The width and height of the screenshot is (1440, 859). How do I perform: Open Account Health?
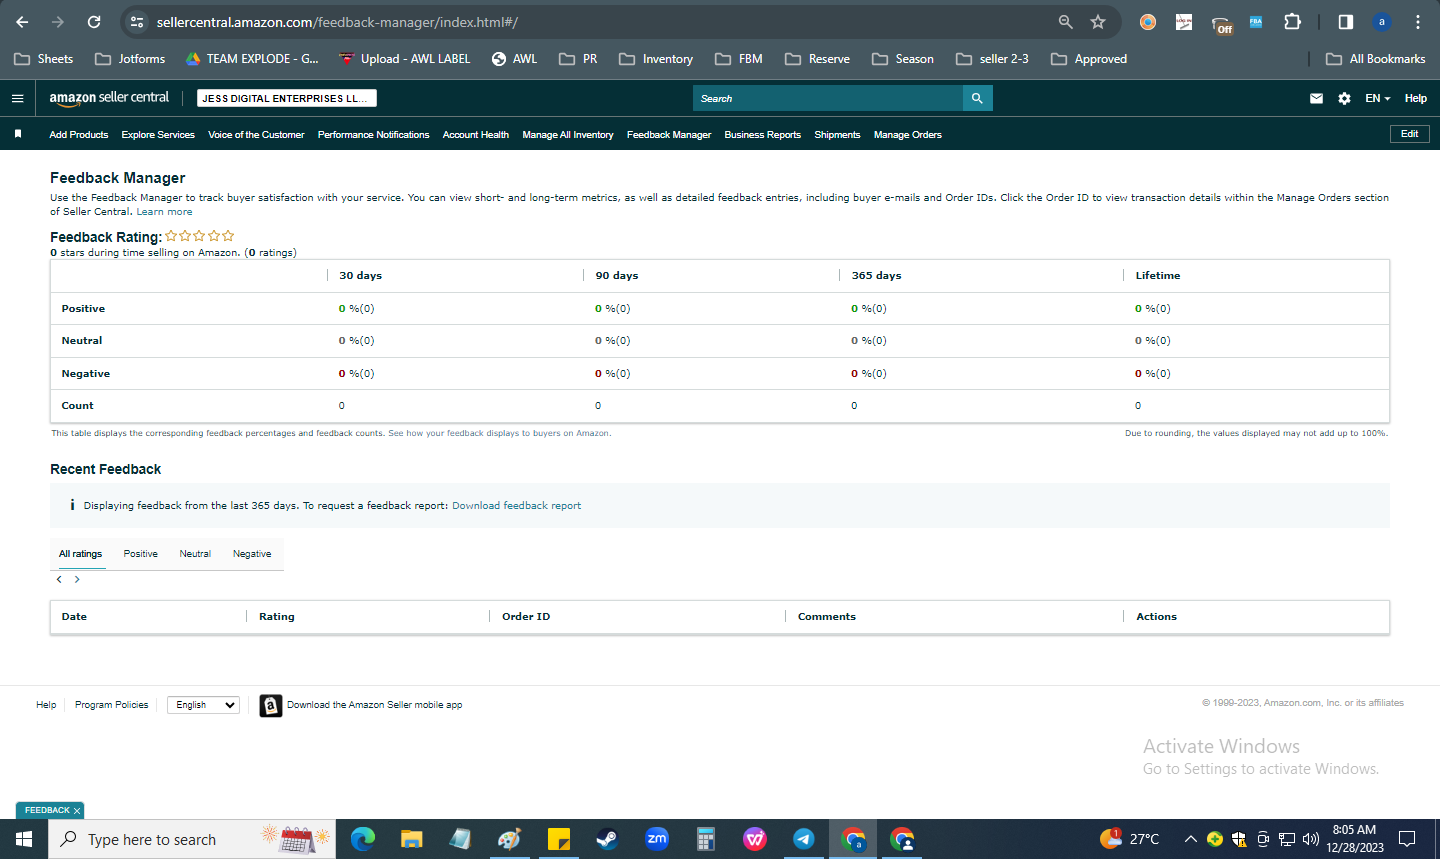[476, 134]
